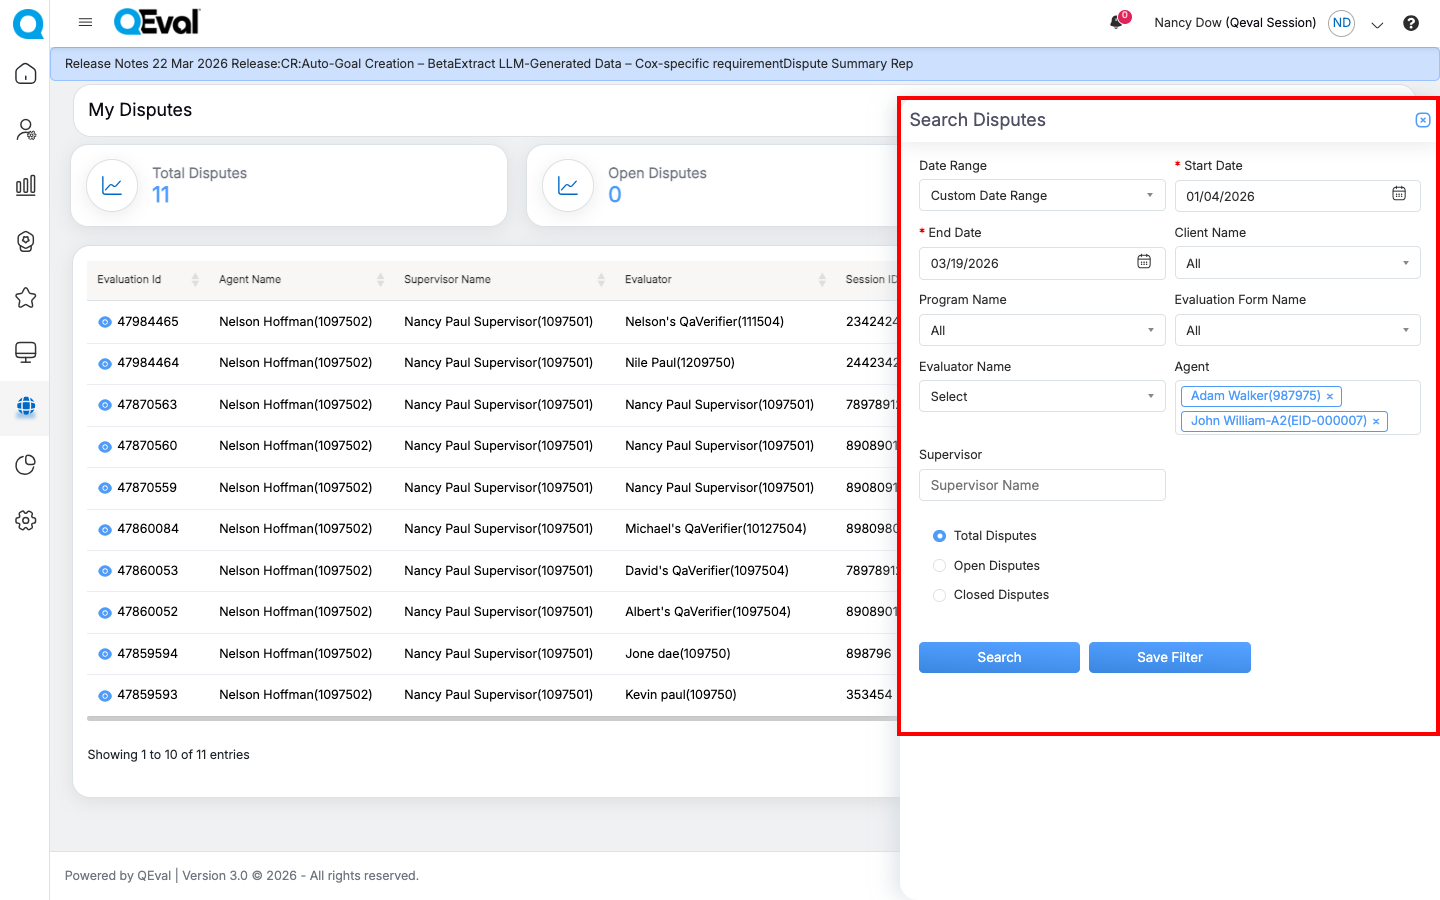1440x900 pixels.
Task: Click the star icon in sidebar
Action: (26, 297)
